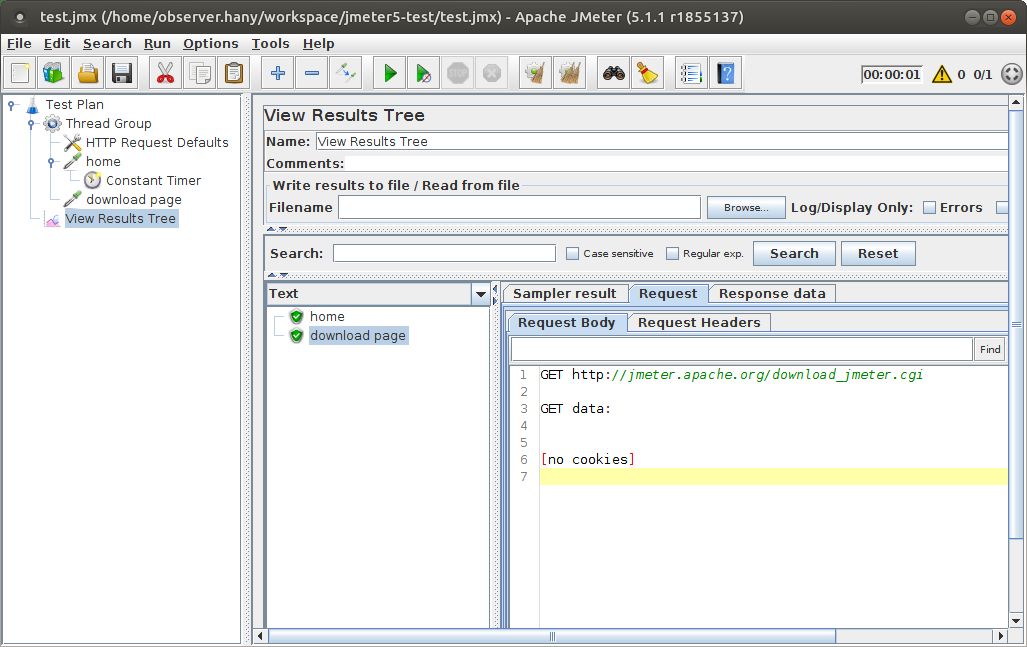
Task: Click the New test plan icon
Action: (20, 73)
